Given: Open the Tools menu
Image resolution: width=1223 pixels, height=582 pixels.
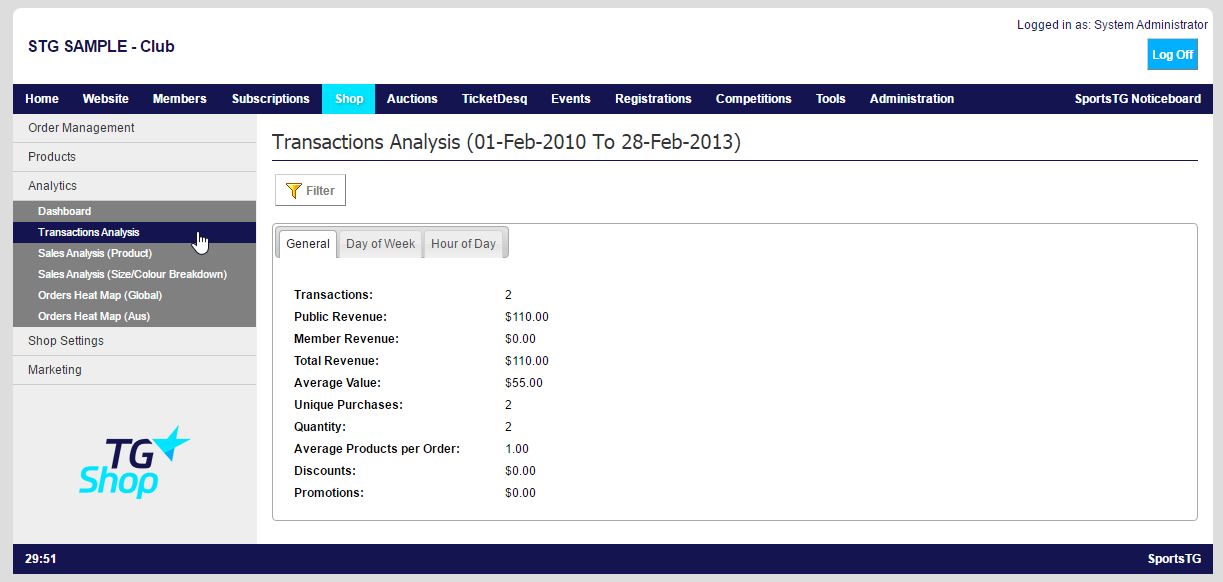Looking at the screenshot, I should (x=831, y=99).
